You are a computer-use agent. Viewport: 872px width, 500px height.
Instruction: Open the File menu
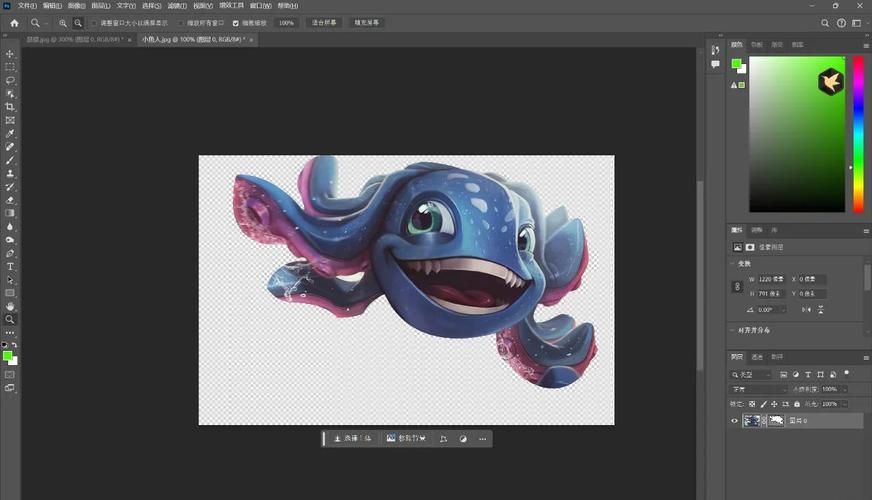(27, 6)
